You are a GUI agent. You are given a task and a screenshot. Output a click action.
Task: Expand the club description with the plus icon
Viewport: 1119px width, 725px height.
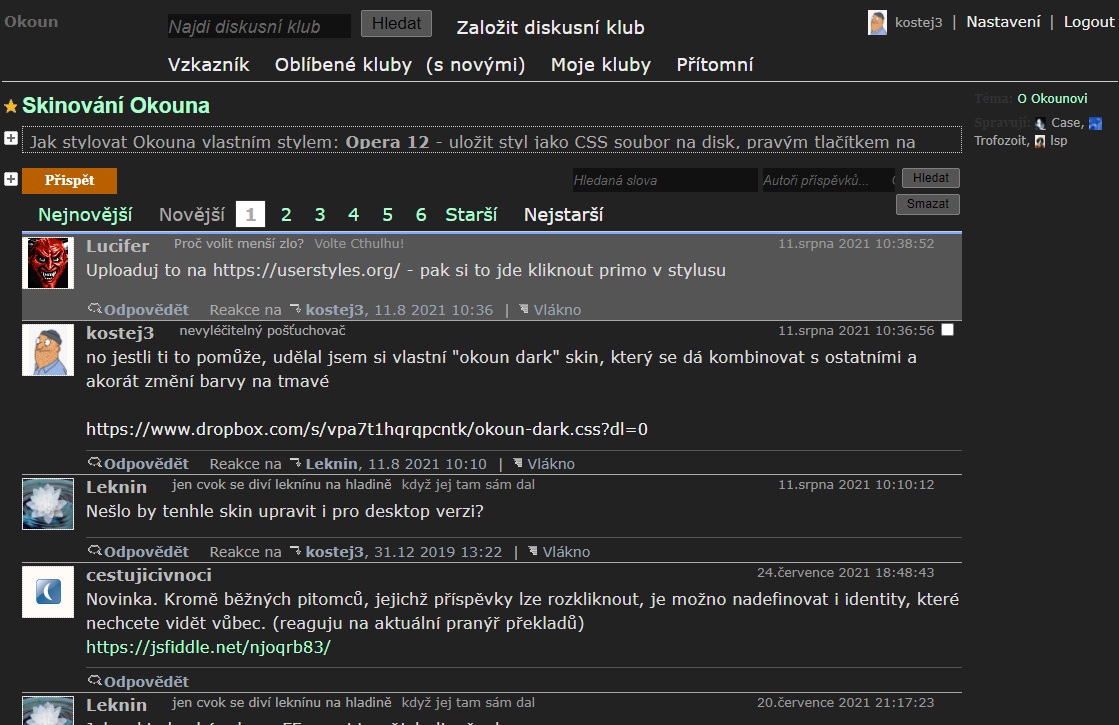point(10,138)
